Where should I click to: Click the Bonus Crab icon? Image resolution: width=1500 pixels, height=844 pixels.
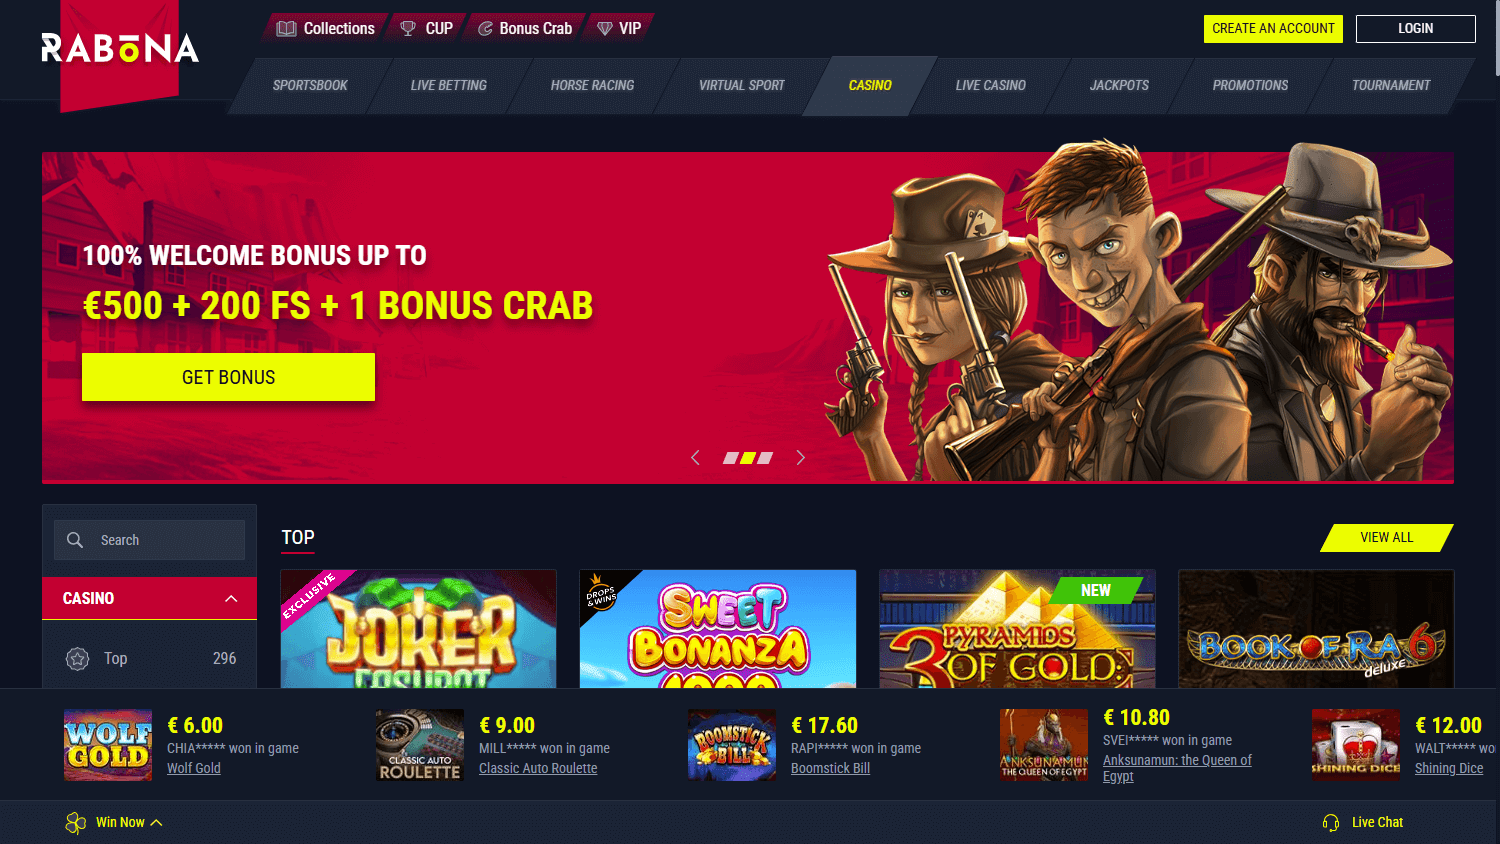(x=485, y=28)
